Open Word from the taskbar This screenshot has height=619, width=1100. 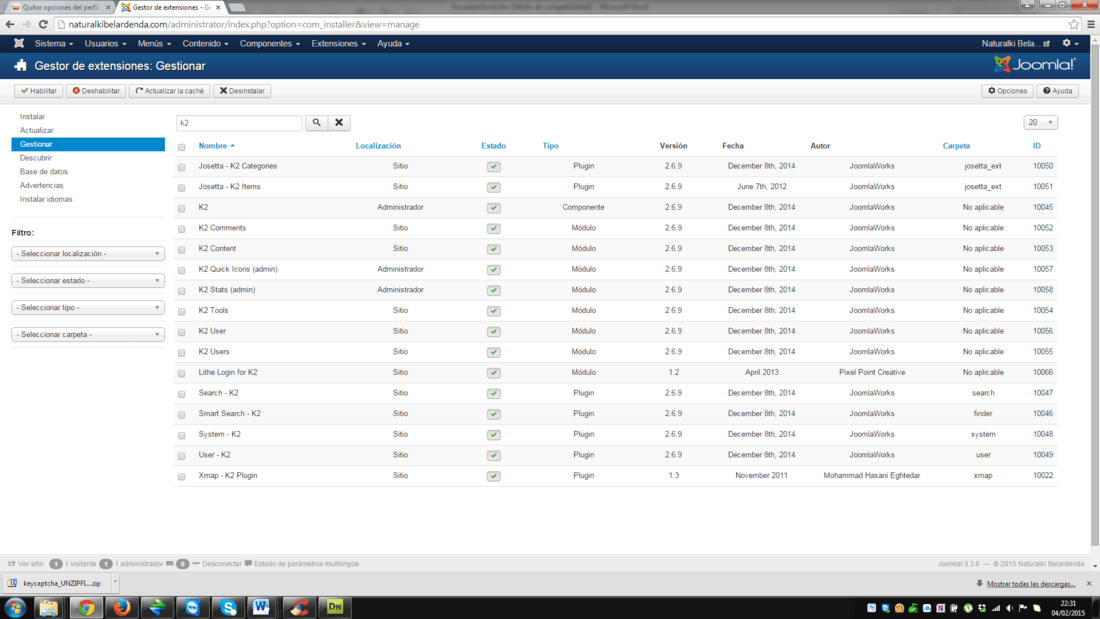[x=262, y=607]
